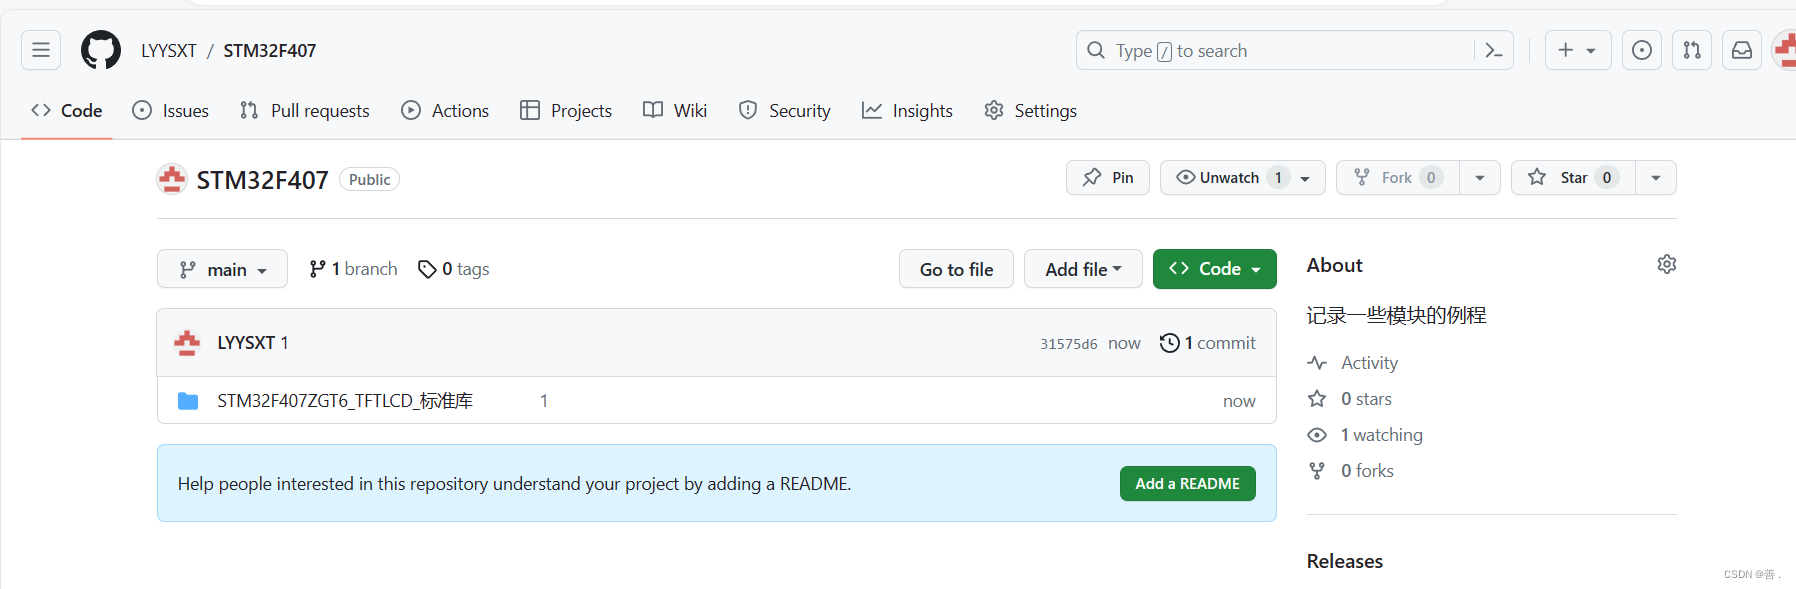View the Insights tab
This screenshot has height=589, width=1796.
point(907,111)
